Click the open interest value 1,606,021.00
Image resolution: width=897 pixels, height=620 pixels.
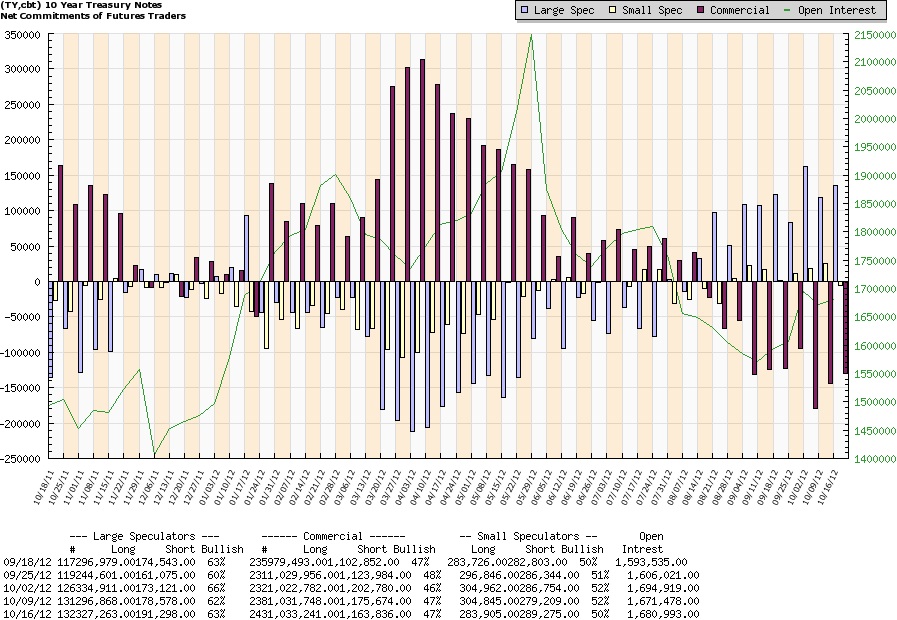(x=663, y=575)
